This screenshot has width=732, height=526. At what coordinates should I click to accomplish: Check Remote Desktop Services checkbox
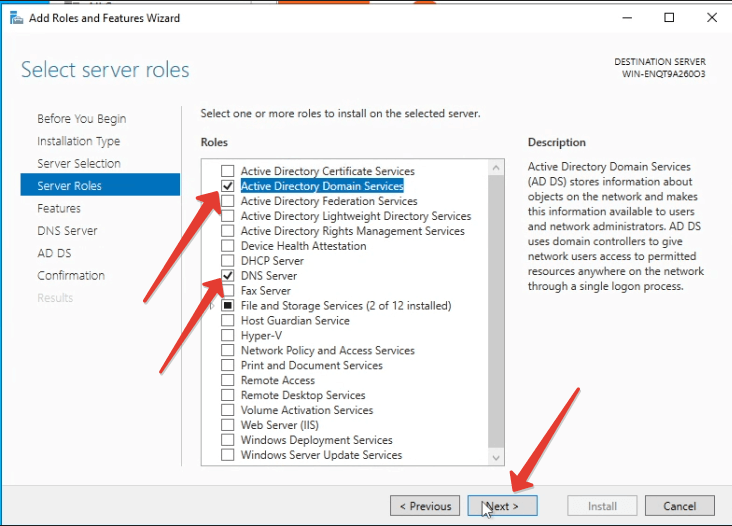click(x=227, y=395)
